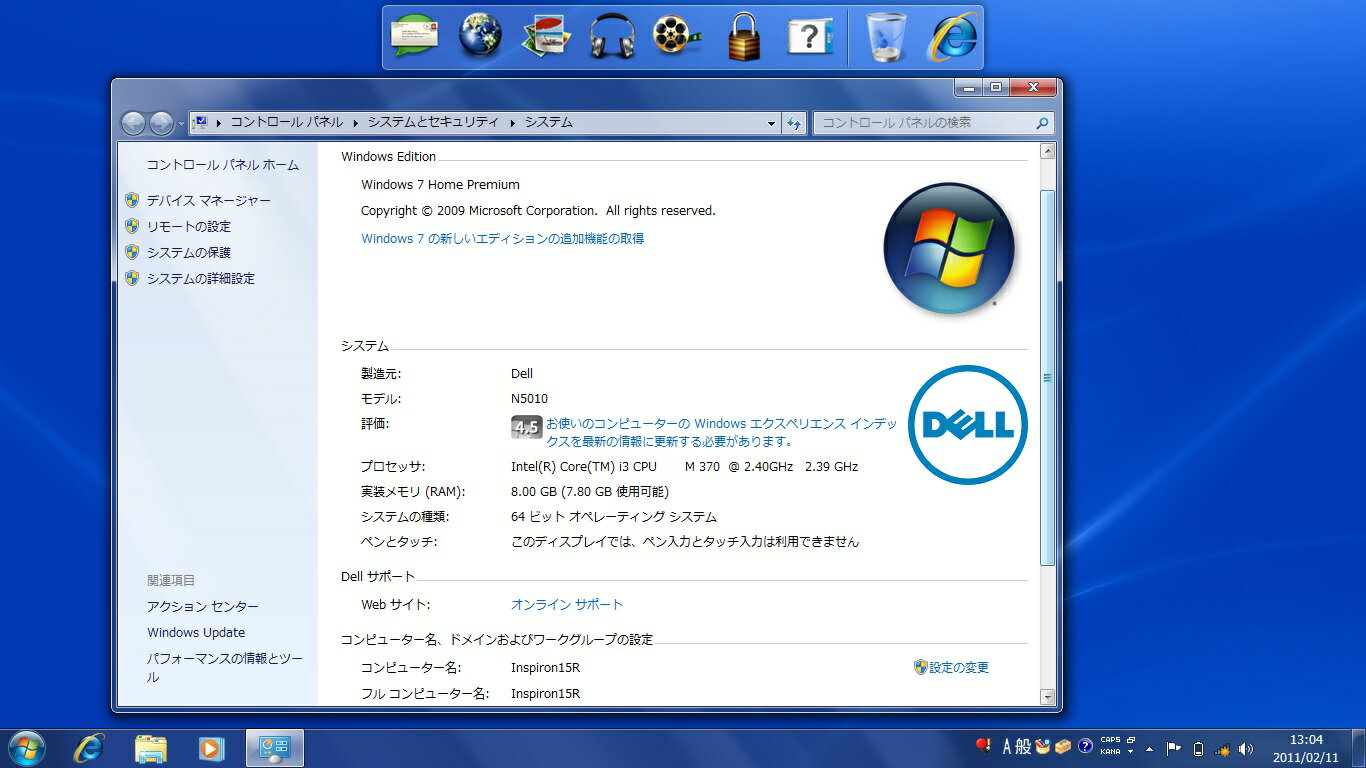The image size is (1366, 768).
Task: Launch Windows Media Player from the taskbar
Action: coord(211,748)
